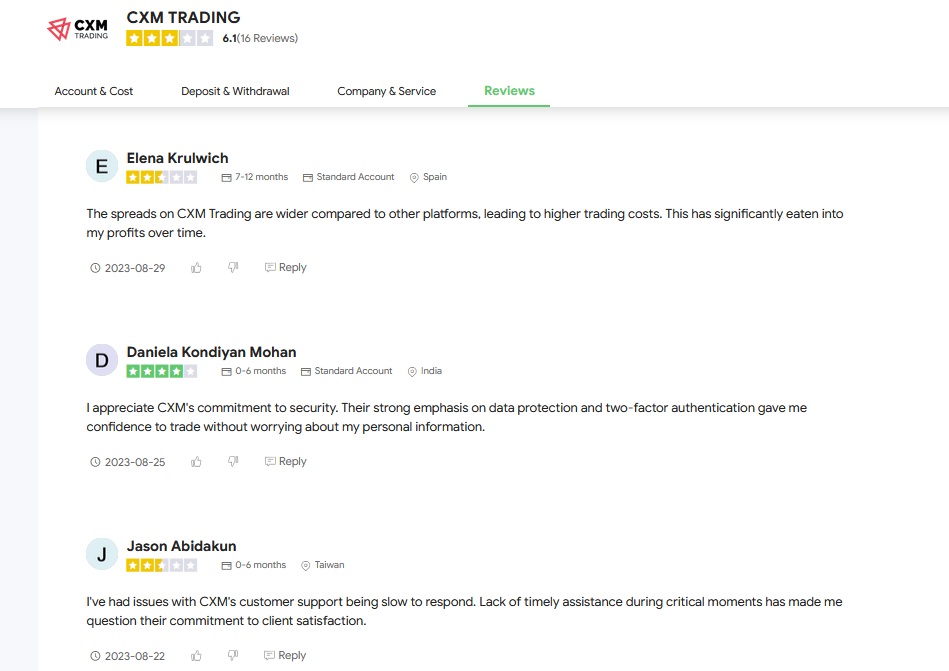
Task: Like Elena Krulwich's review with thumbs up
Action: (x=196, y=267)
